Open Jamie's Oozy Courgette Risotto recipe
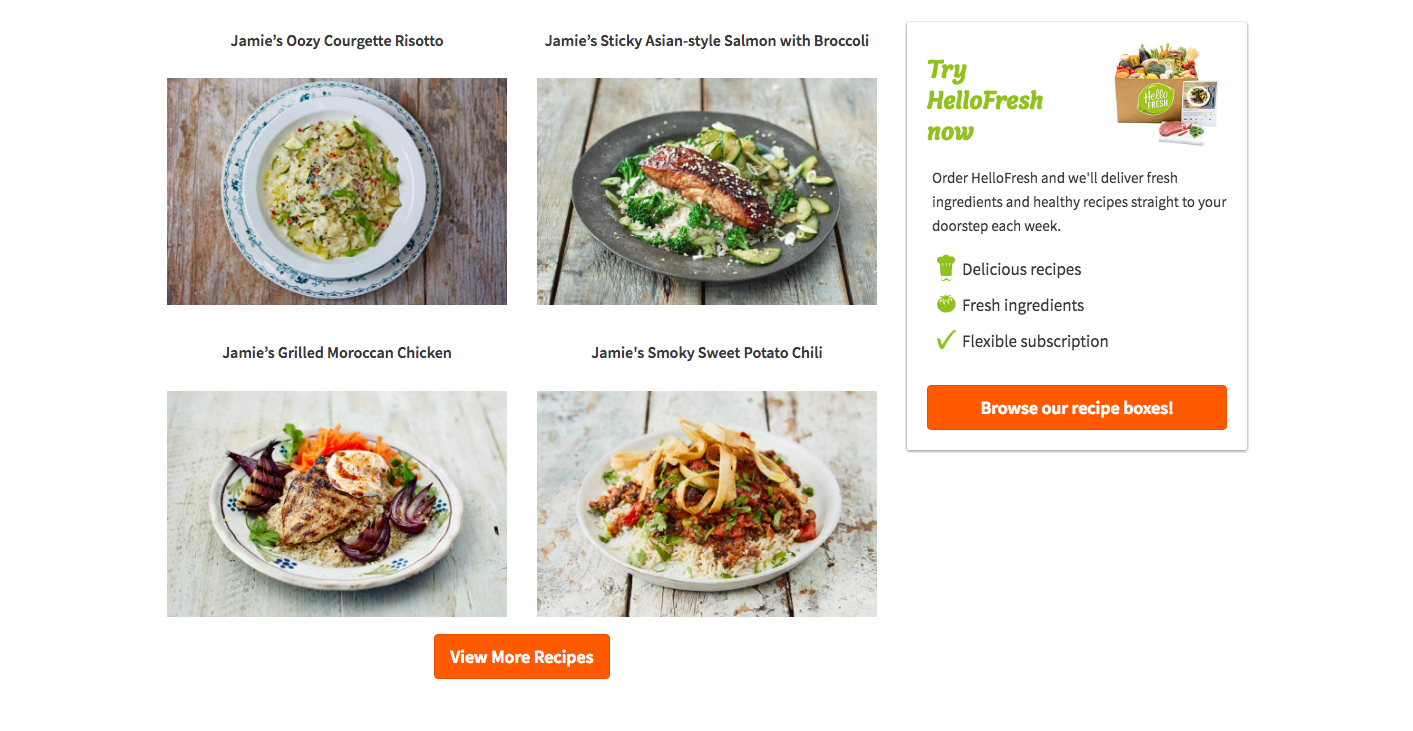Image resolution: width=1413 pixels, height=731 pixels. (x=337, y=40)
